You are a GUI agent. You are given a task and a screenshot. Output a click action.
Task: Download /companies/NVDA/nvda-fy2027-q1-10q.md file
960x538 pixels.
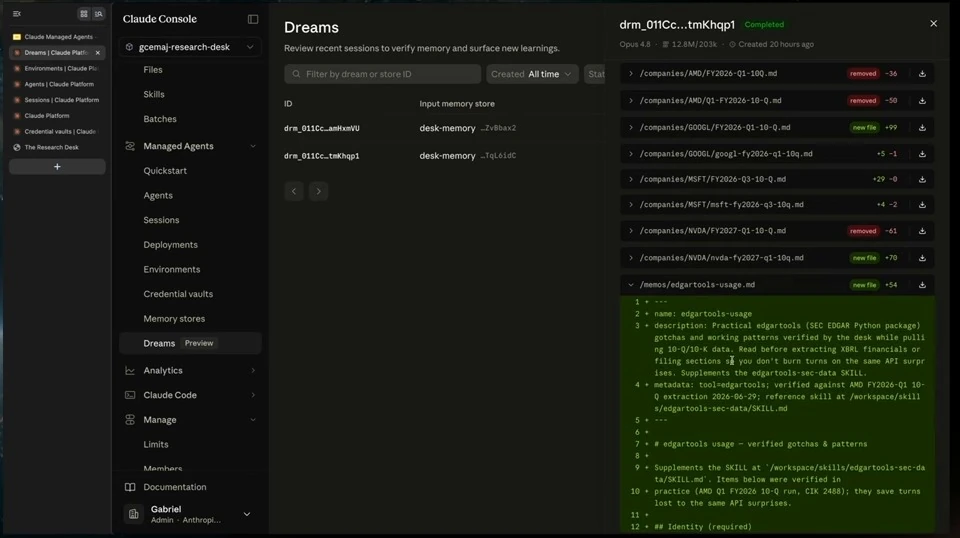click(922, 258)
